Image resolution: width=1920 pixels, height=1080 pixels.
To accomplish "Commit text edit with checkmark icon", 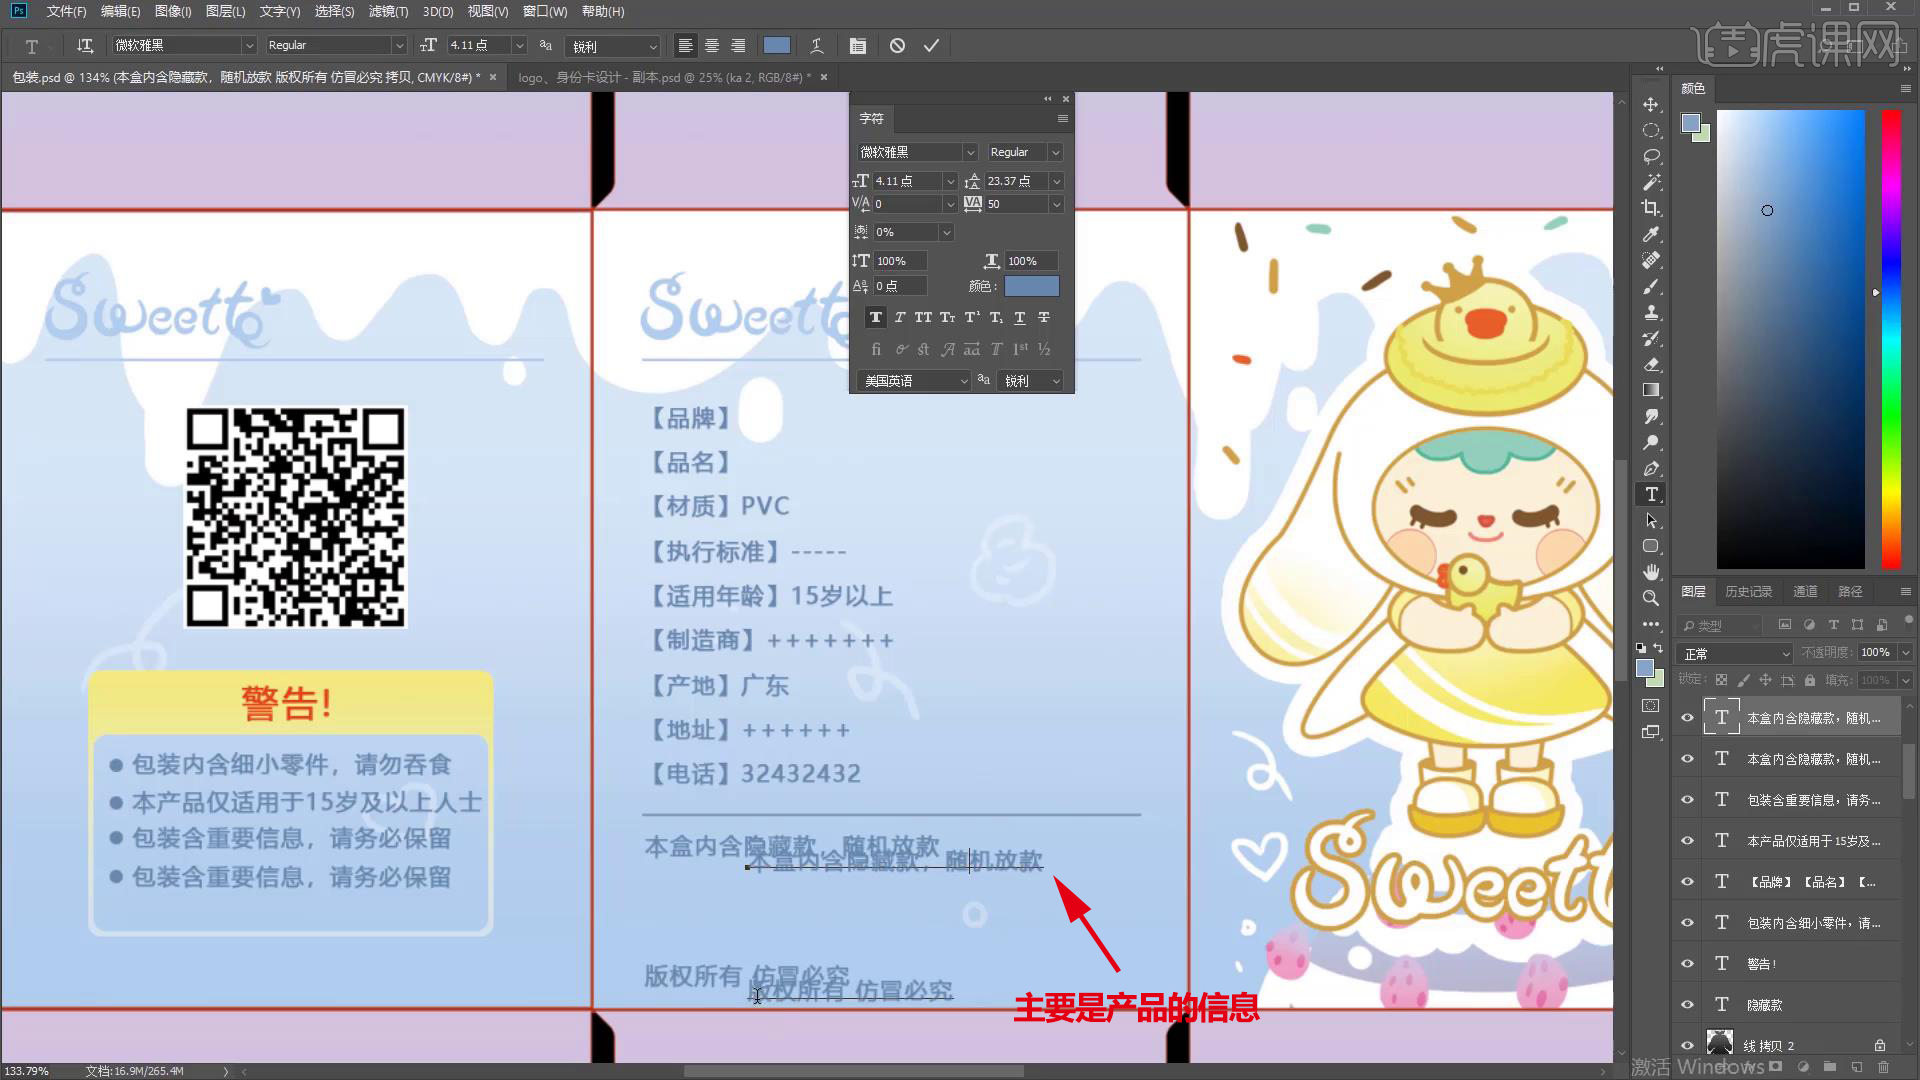I will 931,46.
